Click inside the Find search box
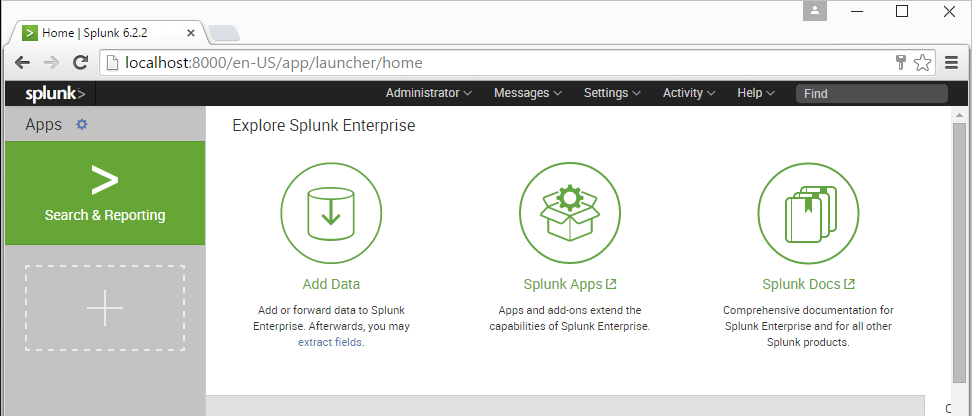 (870, 93)
